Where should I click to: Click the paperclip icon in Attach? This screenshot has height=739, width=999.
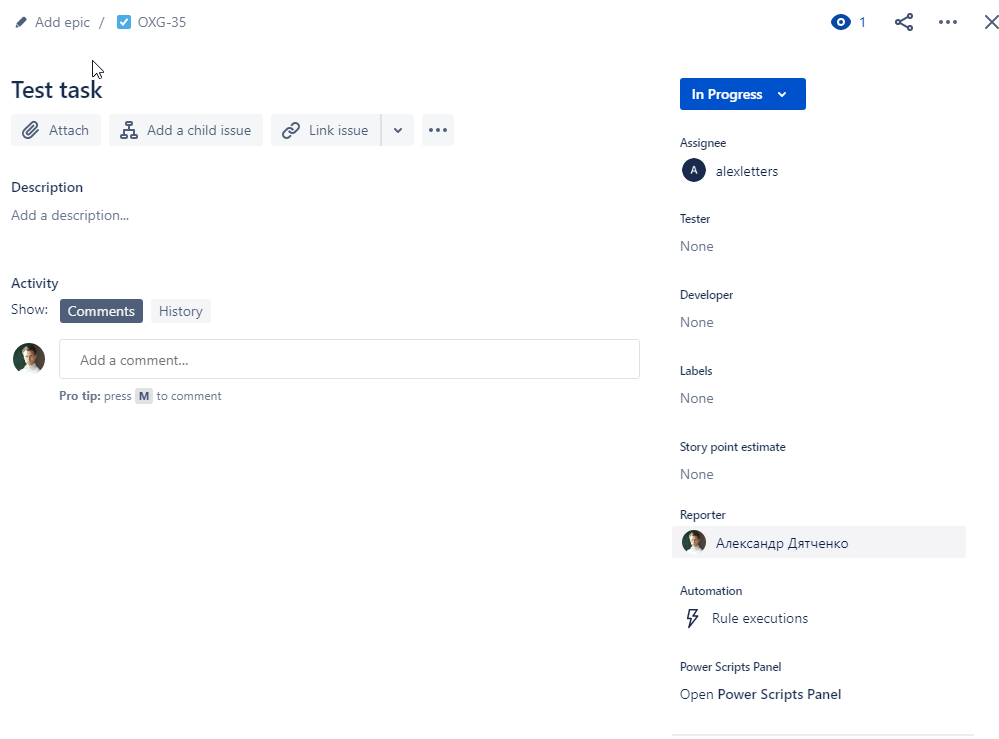click(x=31, y=130)
